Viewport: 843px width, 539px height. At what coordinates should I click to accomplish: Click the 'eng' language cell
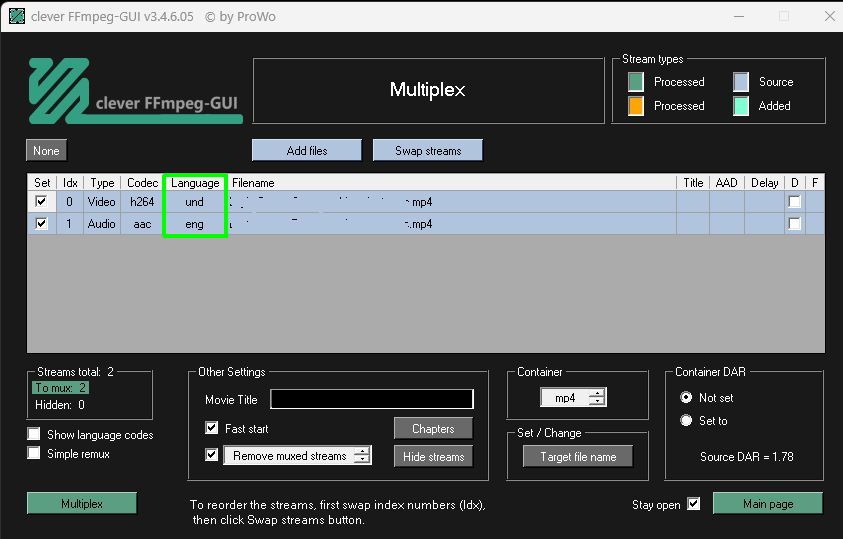pos(195,224)
